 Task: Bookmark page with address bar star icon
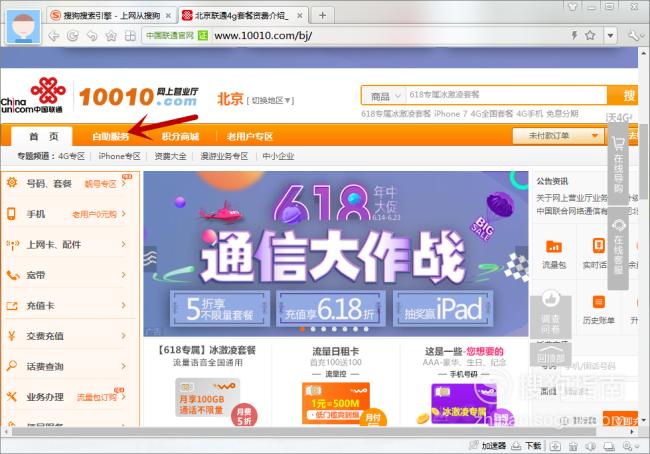pos(590,35)
